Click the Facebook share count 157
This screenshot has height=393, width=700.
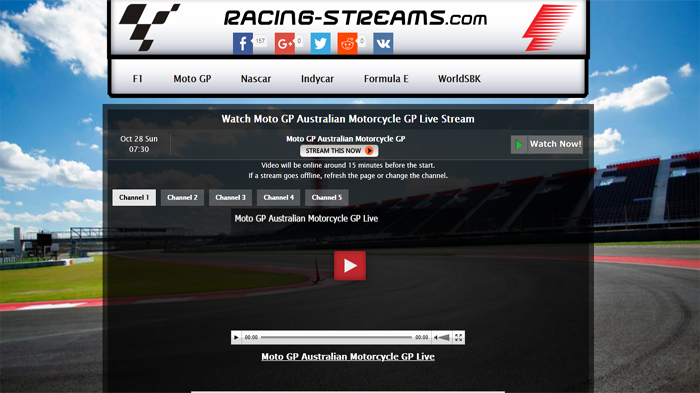click(x=260, y=41)
